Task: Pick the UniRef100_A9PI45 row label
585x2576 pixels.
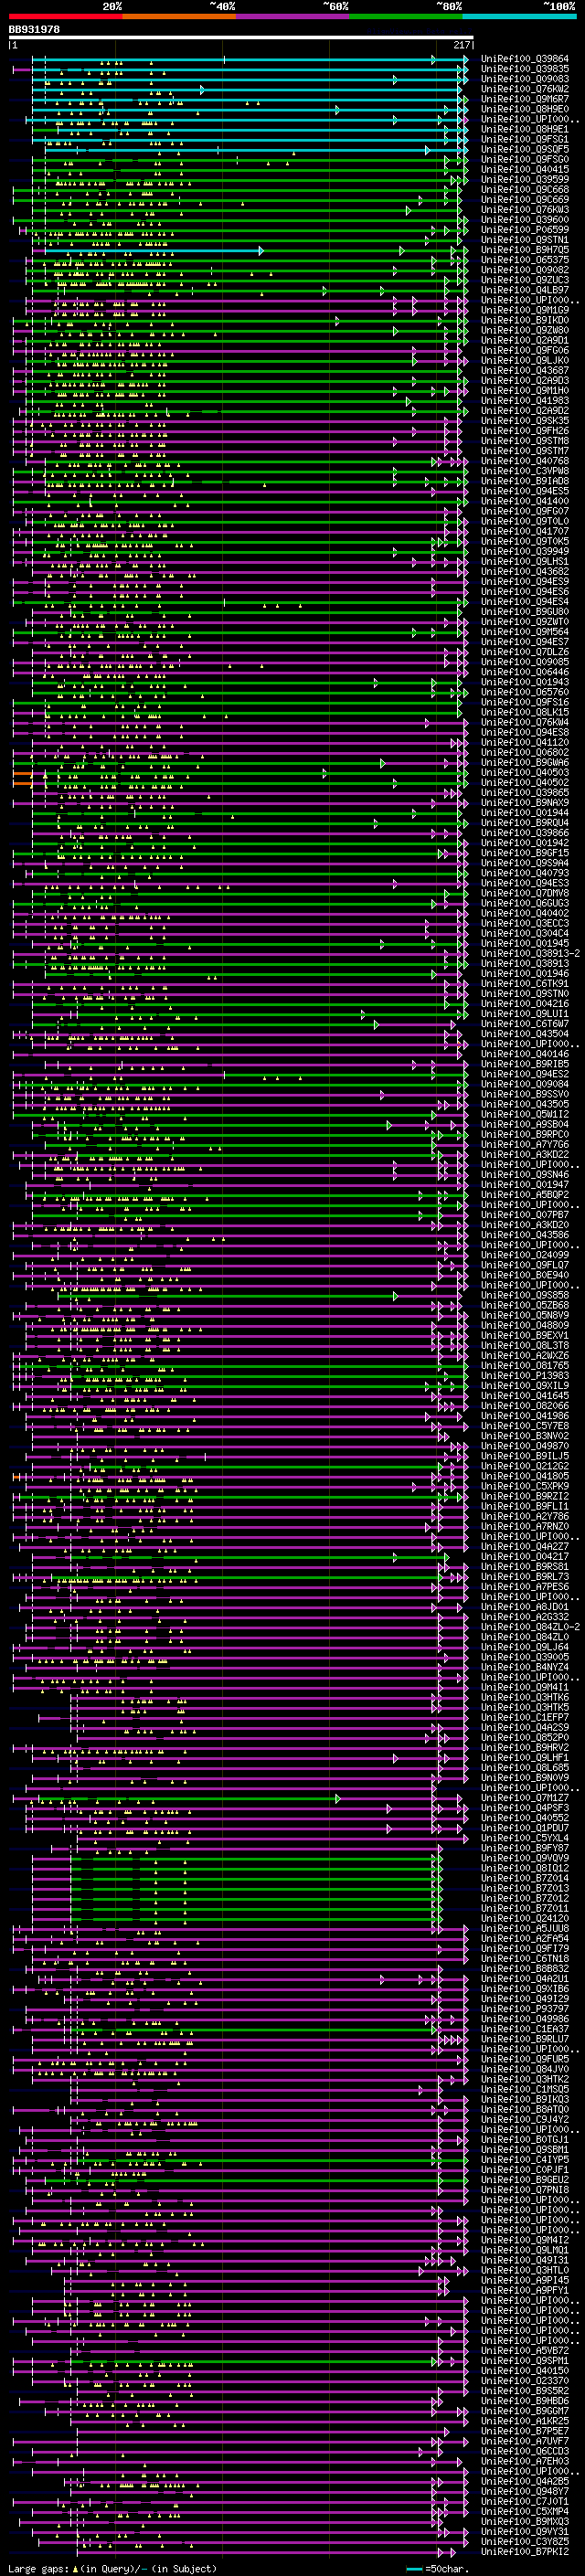Action: [x=525, y=2280]
